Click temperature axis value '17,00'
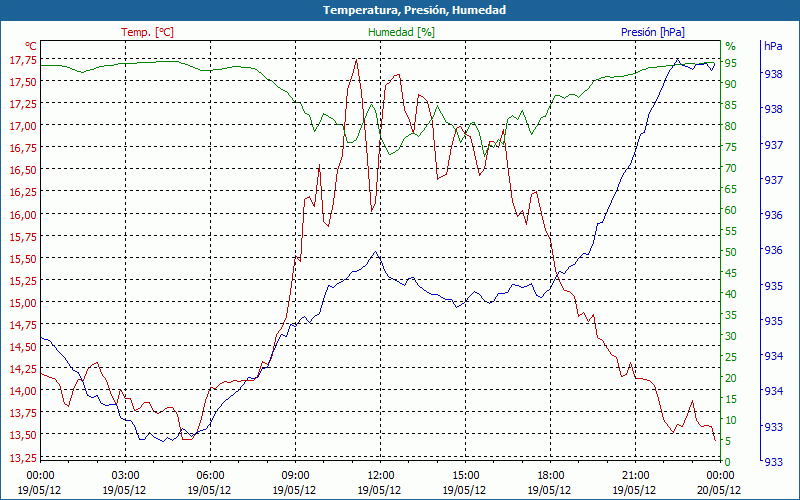The height and width of the screenshot is (500, 800). point(23,126)
